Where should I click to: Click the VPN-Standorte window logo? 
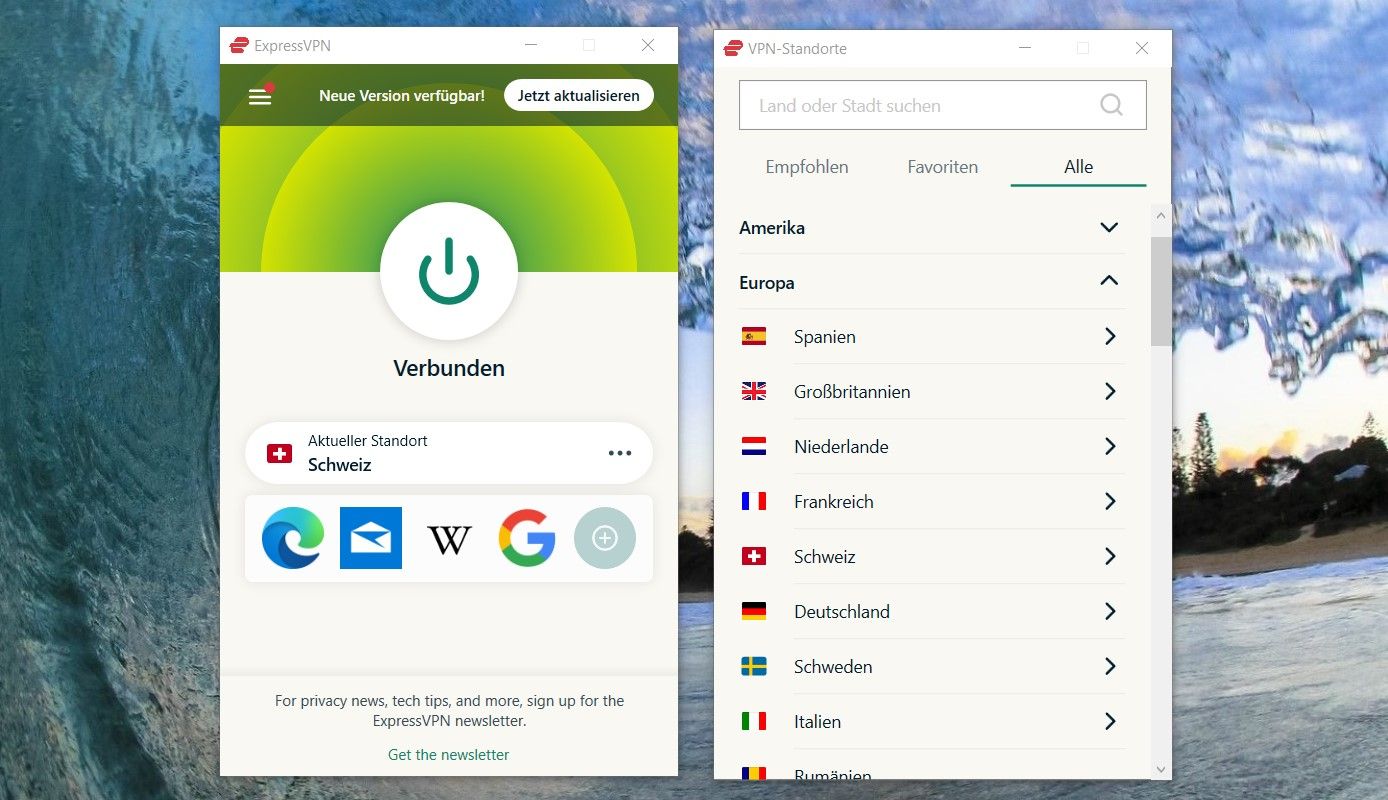(733, 48)
